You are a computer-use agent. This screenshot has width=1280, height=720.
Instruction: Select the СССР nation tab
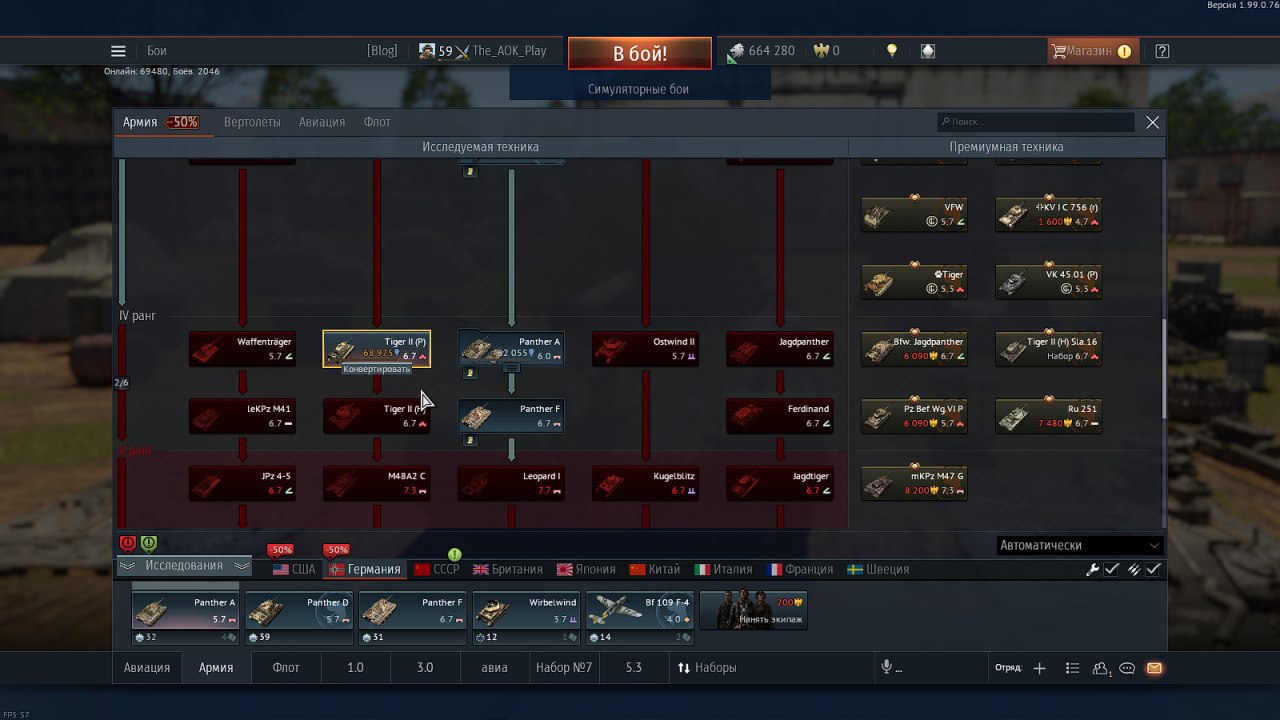pyautogui.click(x=437, y=569)
